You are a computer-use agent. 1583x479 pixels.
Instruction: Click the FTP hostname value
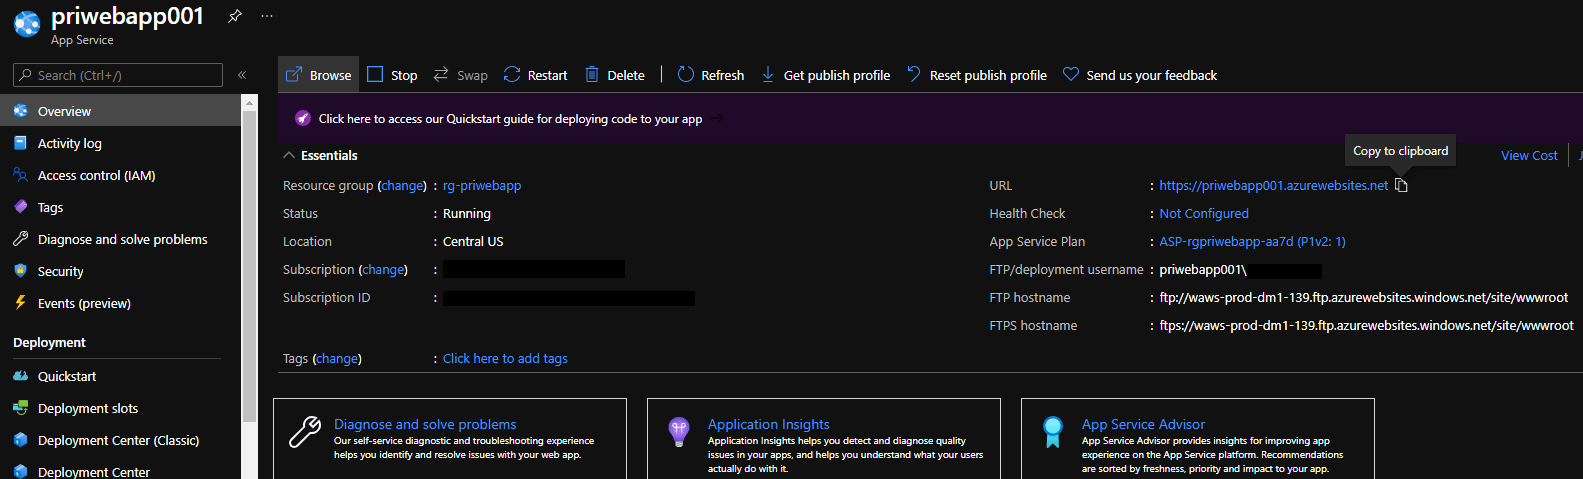pyautogui.click(x=1364, y=297)
